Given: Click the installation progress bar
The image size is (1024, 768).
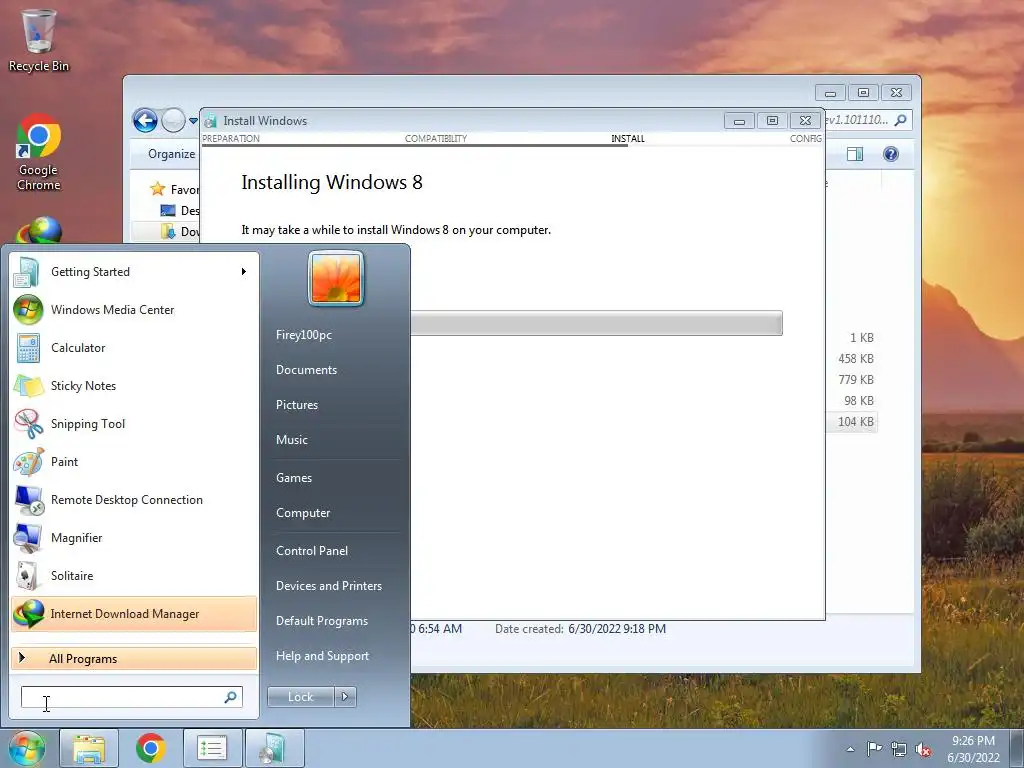Looking at the screenshot, I should pos(596,323).
